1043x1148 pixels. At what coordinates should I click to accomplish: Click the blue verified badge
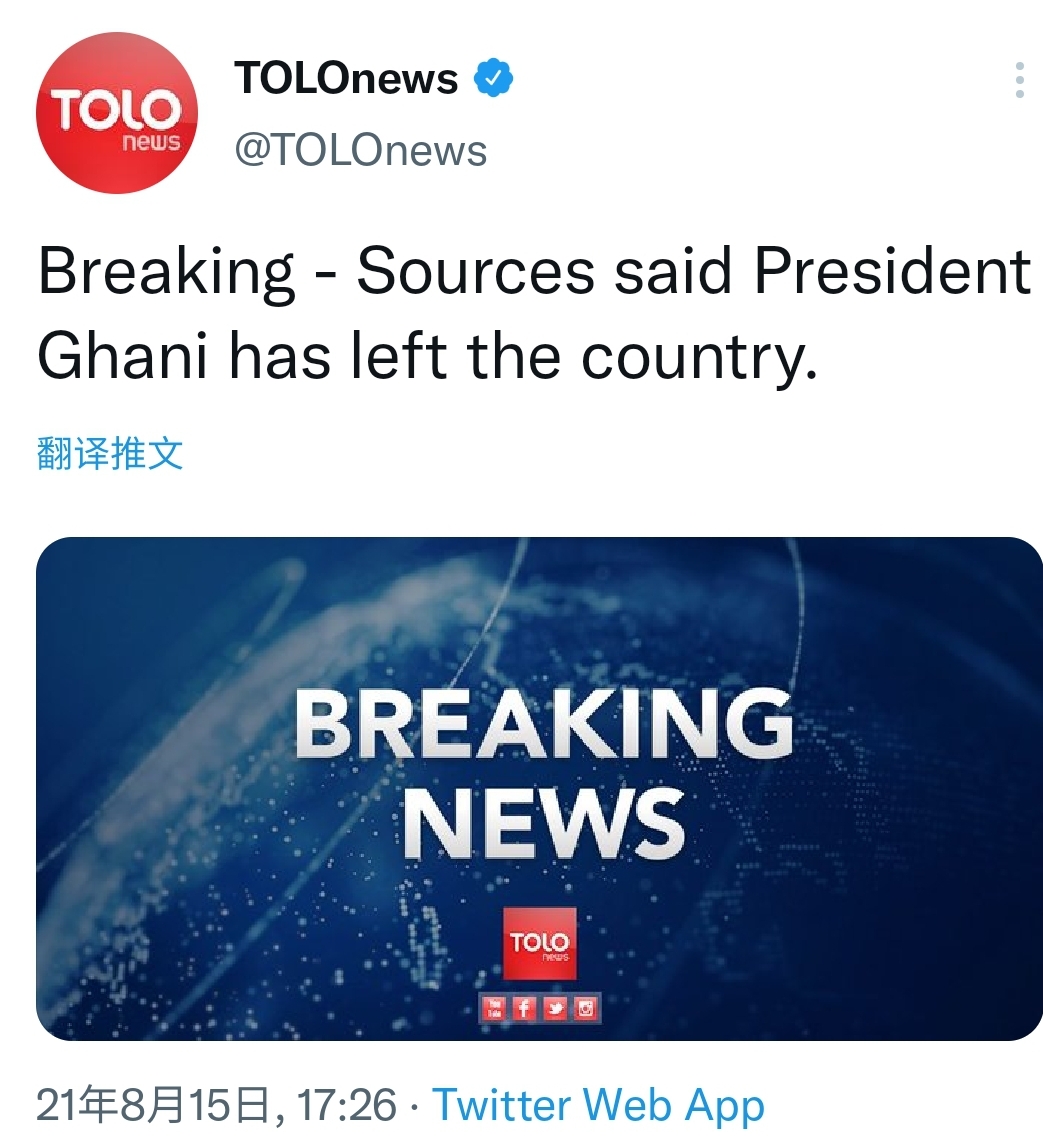click(492, 78)
